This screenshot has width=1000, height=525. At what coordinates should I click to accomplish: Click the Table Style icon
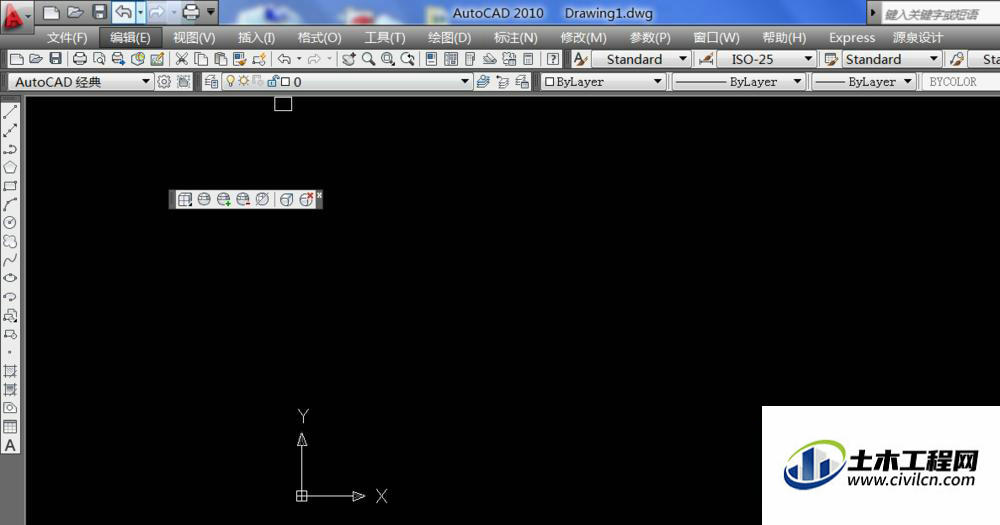tap(830, 59)
